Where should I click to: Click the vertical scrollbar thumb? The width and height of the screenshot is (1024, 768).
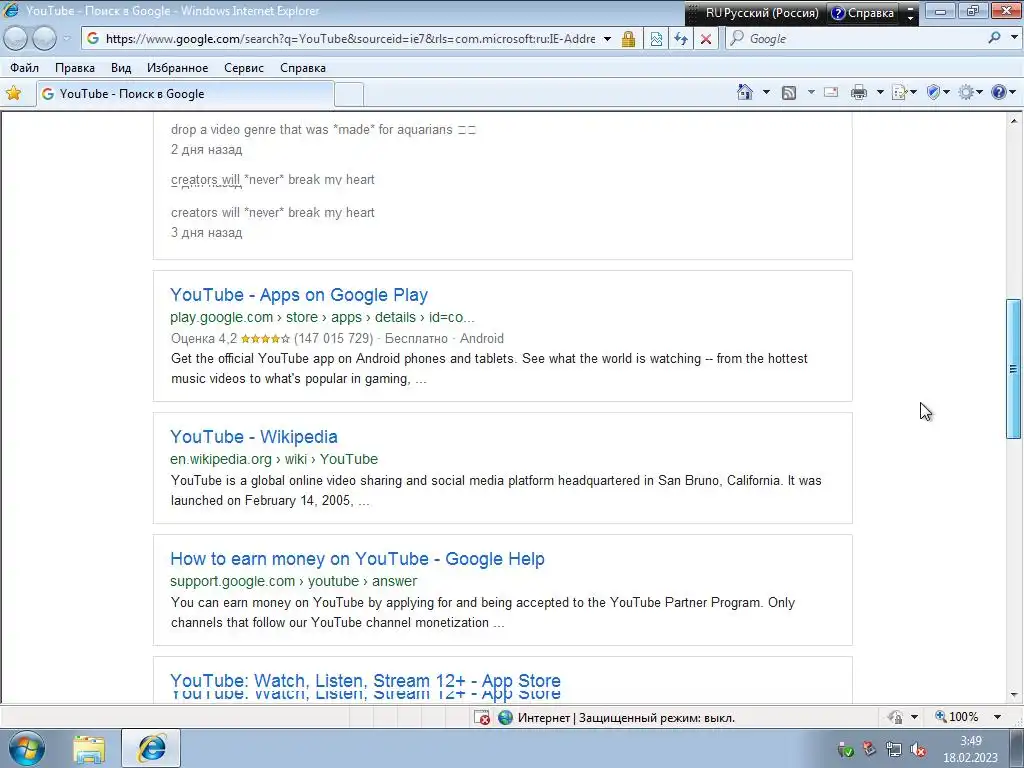(x=1013, y=369)
